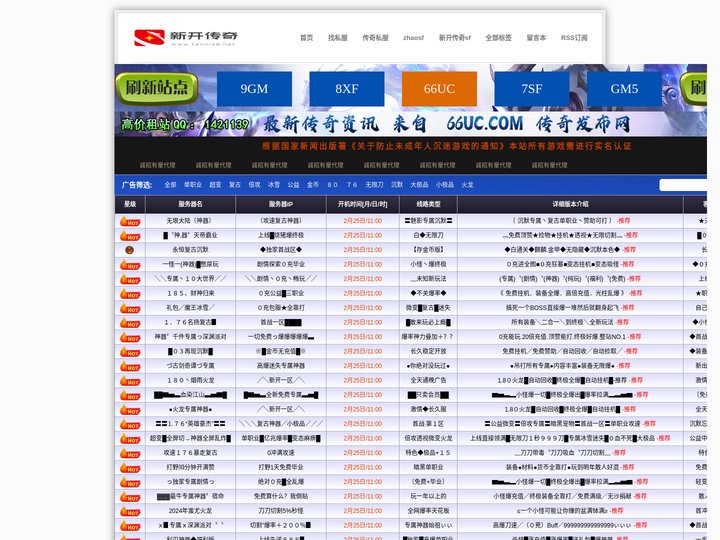Screen dimensions: 720x540
Task: Click brown round icon beside 永恒复古沉默
Action: [129, 250]
